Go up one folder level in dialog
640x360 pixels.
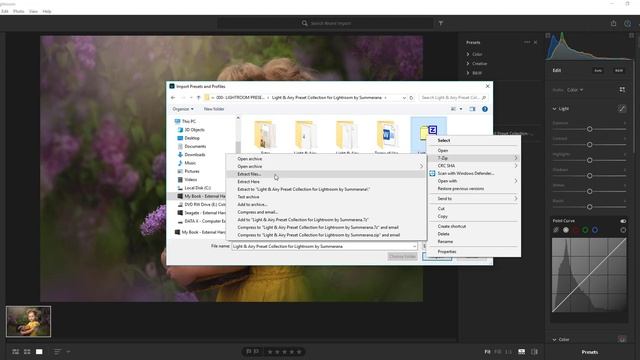[198, 98]
